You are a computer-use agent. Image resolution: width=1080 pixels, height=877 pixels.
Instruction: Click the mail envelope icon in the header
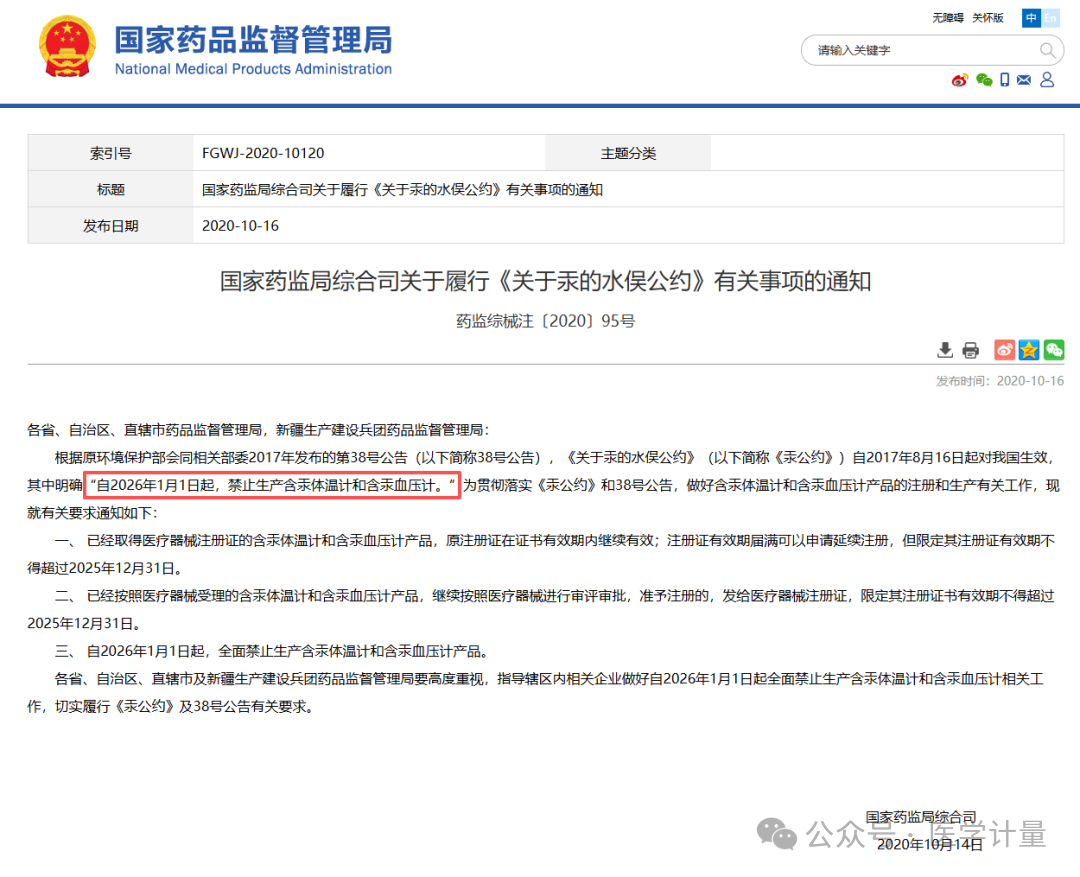tap(1024, 79)
